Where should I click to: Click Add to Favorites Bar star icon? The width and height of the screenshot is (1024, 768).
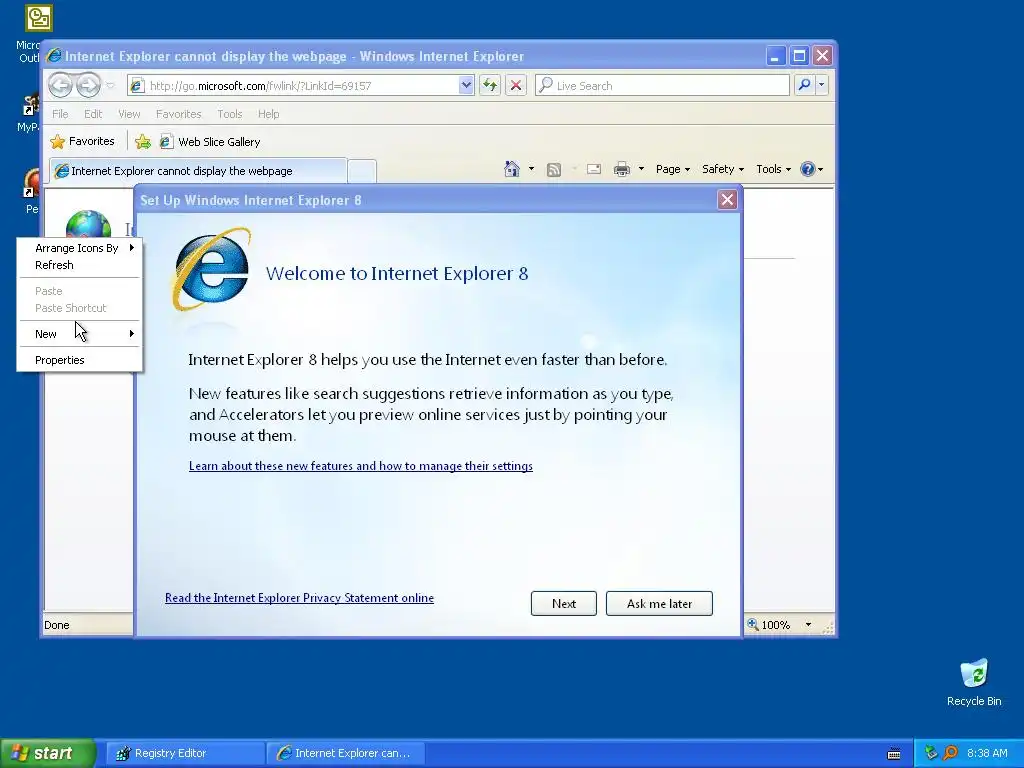pyautogui.click(x=142, y=141)
